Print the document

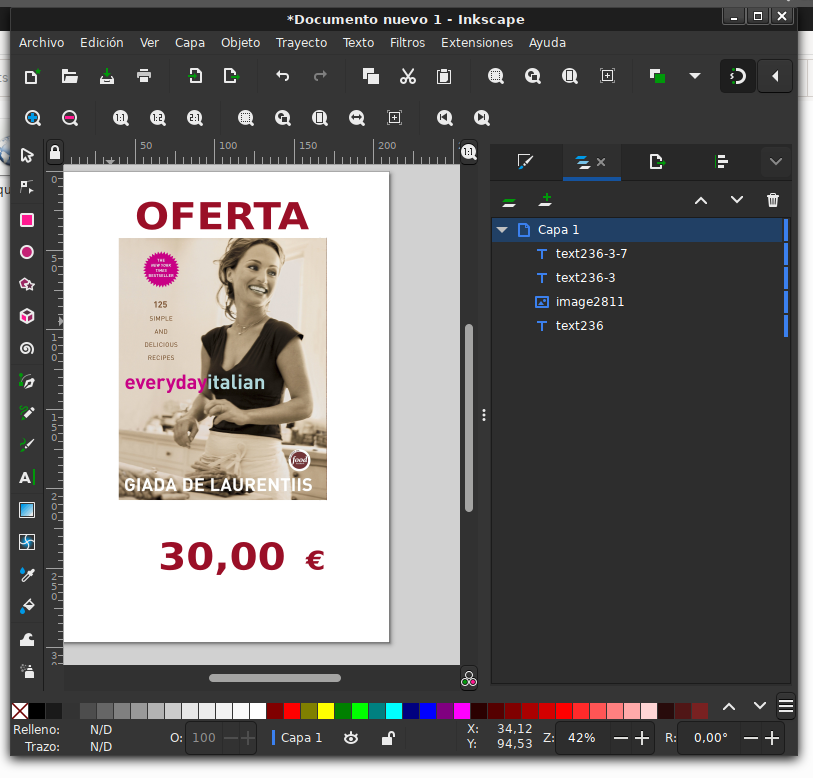144,77
